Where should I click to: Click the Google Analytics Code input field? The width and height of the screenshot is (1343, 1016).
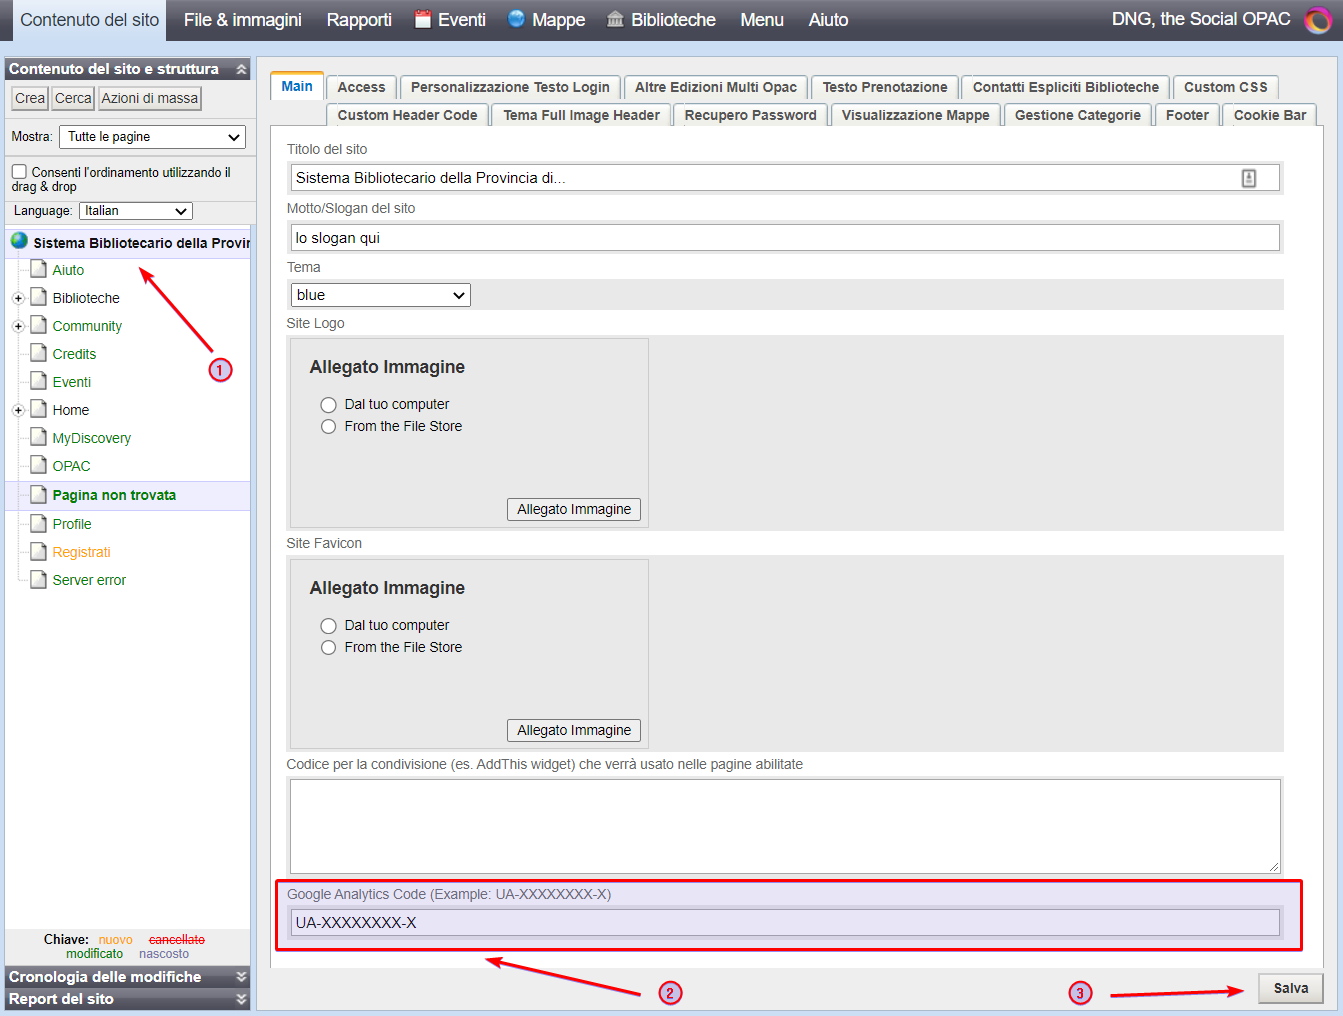pyautogui.click(x=785, y=923)
